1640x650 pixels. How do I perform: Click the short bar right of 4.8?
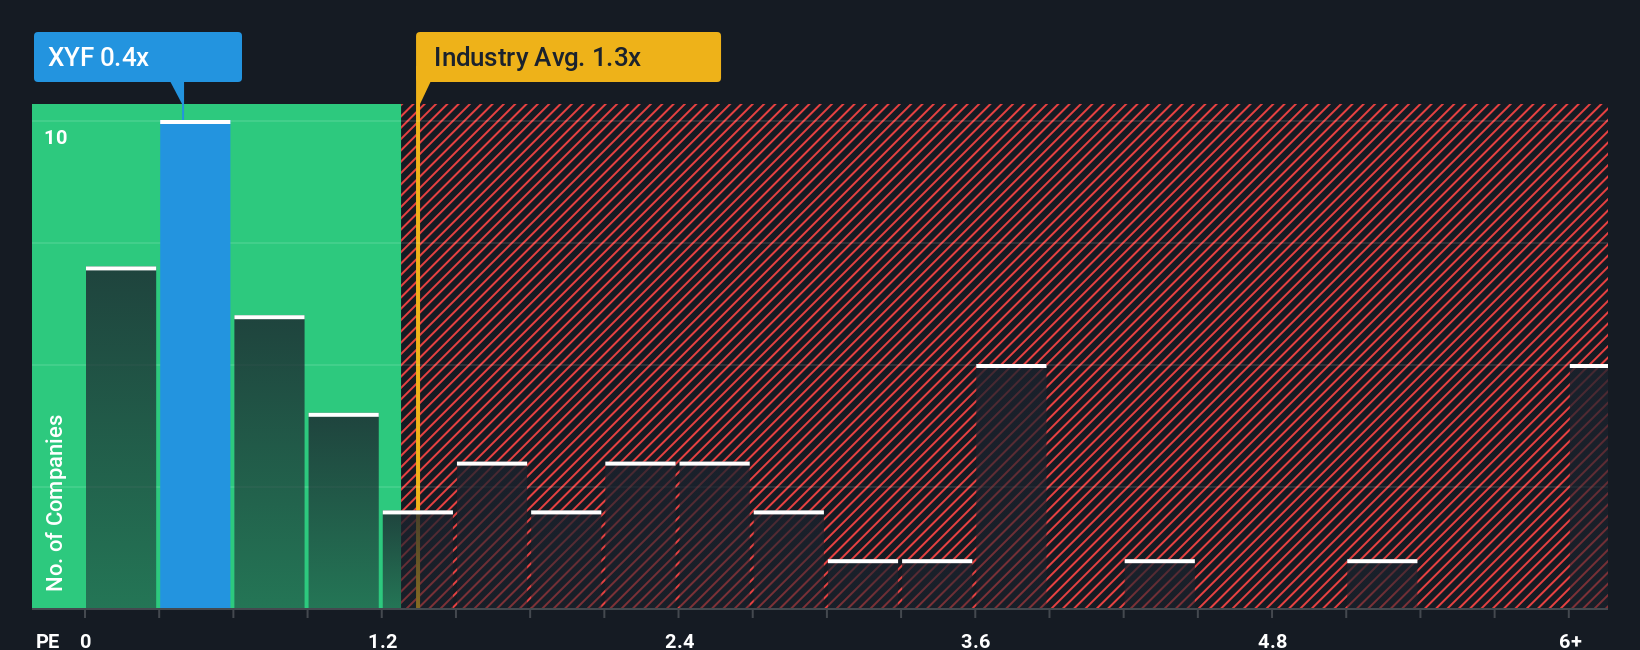[1382, 583]
